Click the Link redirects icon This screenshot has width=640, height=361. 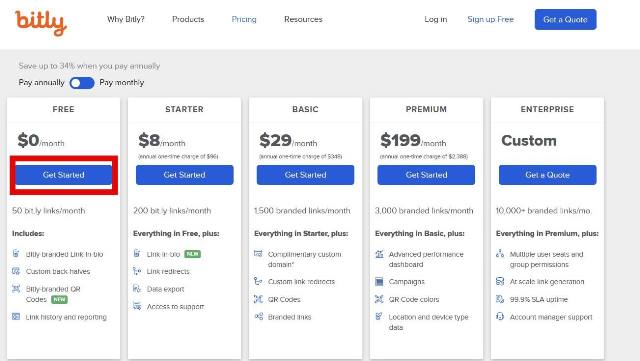(x=137, y=271)
